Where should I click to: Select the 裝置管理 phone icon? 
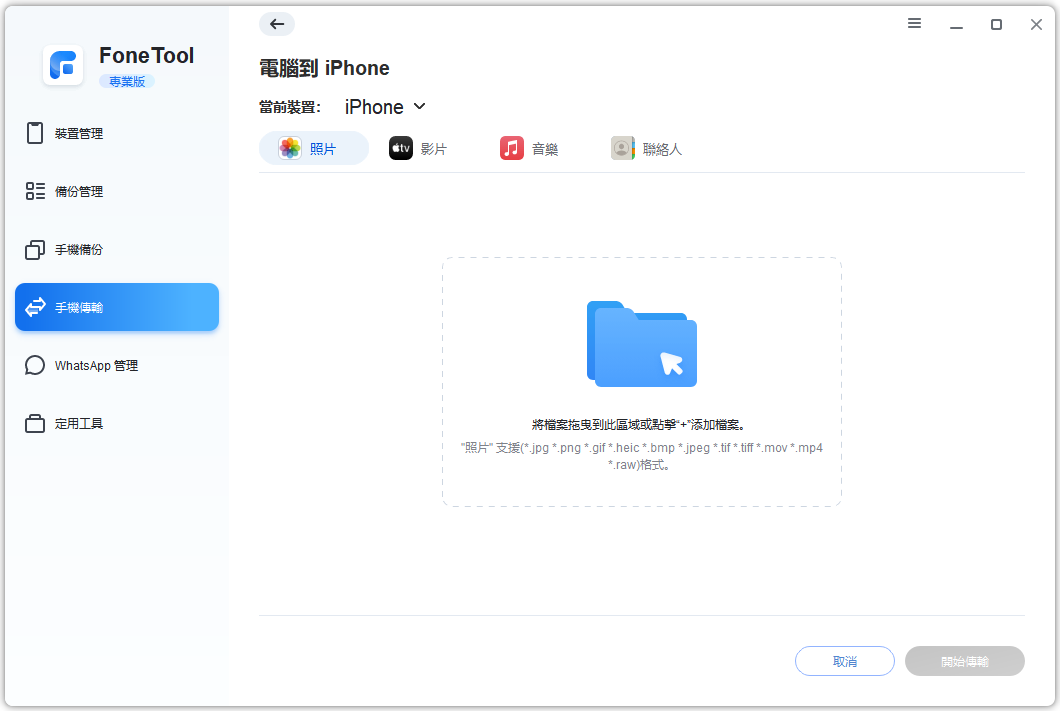point(35,133)
